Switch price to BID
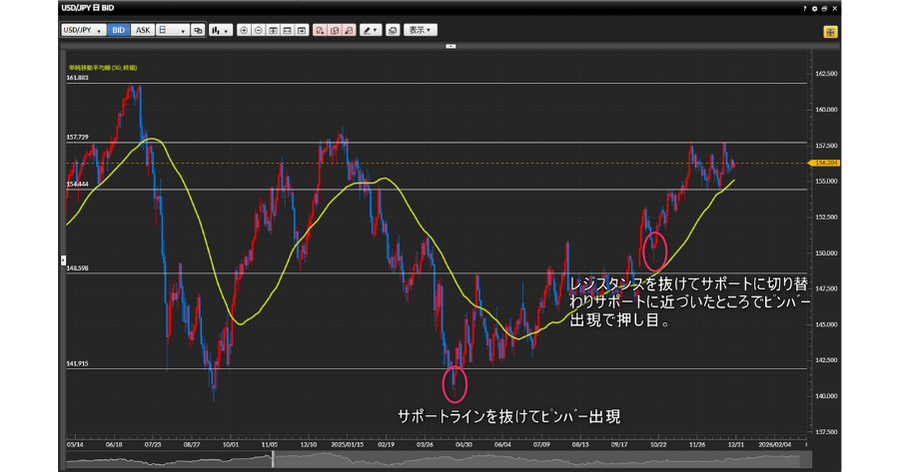Screen dimensions: 900x472 click(119, 31)
